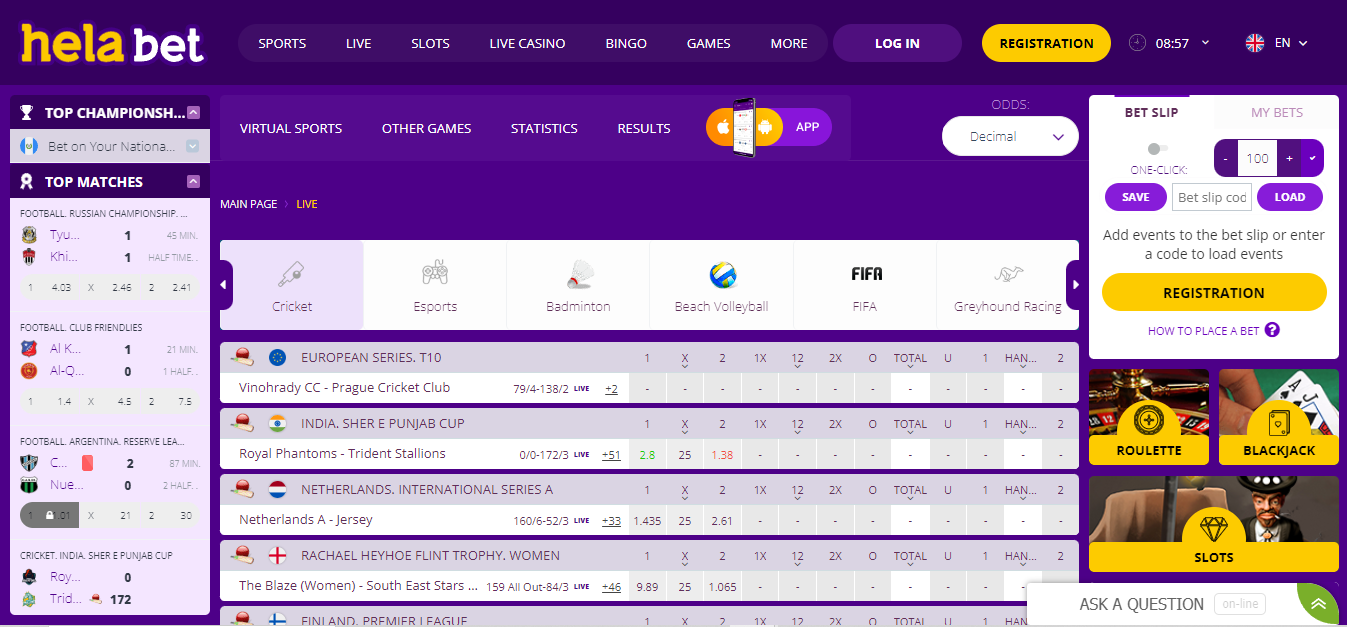The height and width of the screenshot is (627, 1347).
Task: Click Netherlands flag on International Series A
Action: [x=278, y=489]
